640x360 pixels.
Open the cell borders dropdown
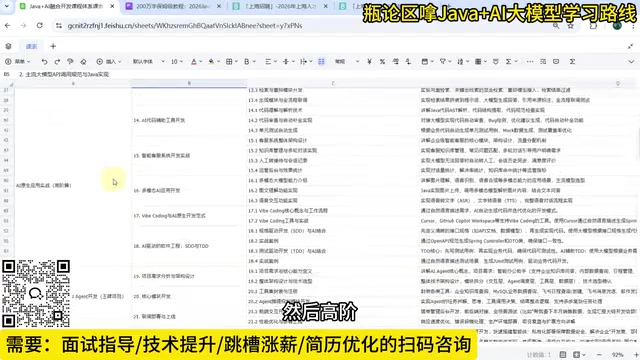coord(231,62)
